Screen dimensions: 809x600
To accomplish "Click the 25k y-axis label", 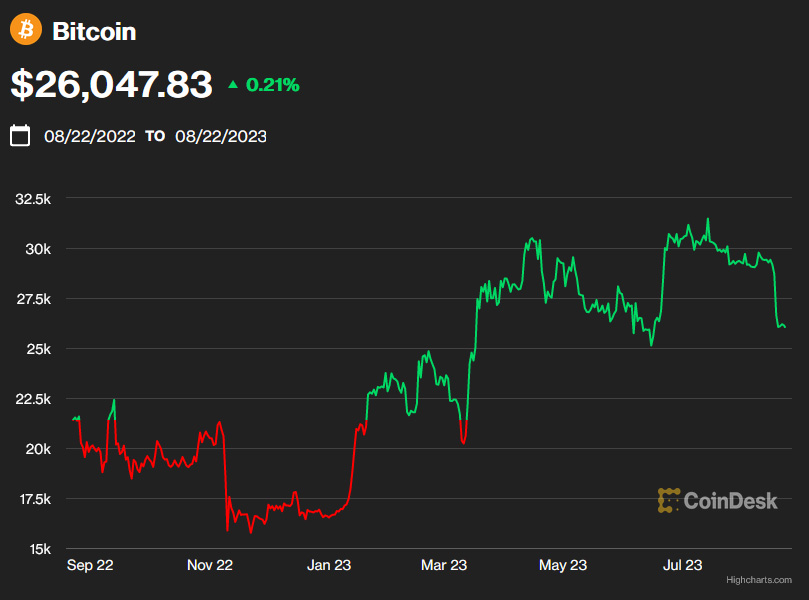I will click(38, 349).
